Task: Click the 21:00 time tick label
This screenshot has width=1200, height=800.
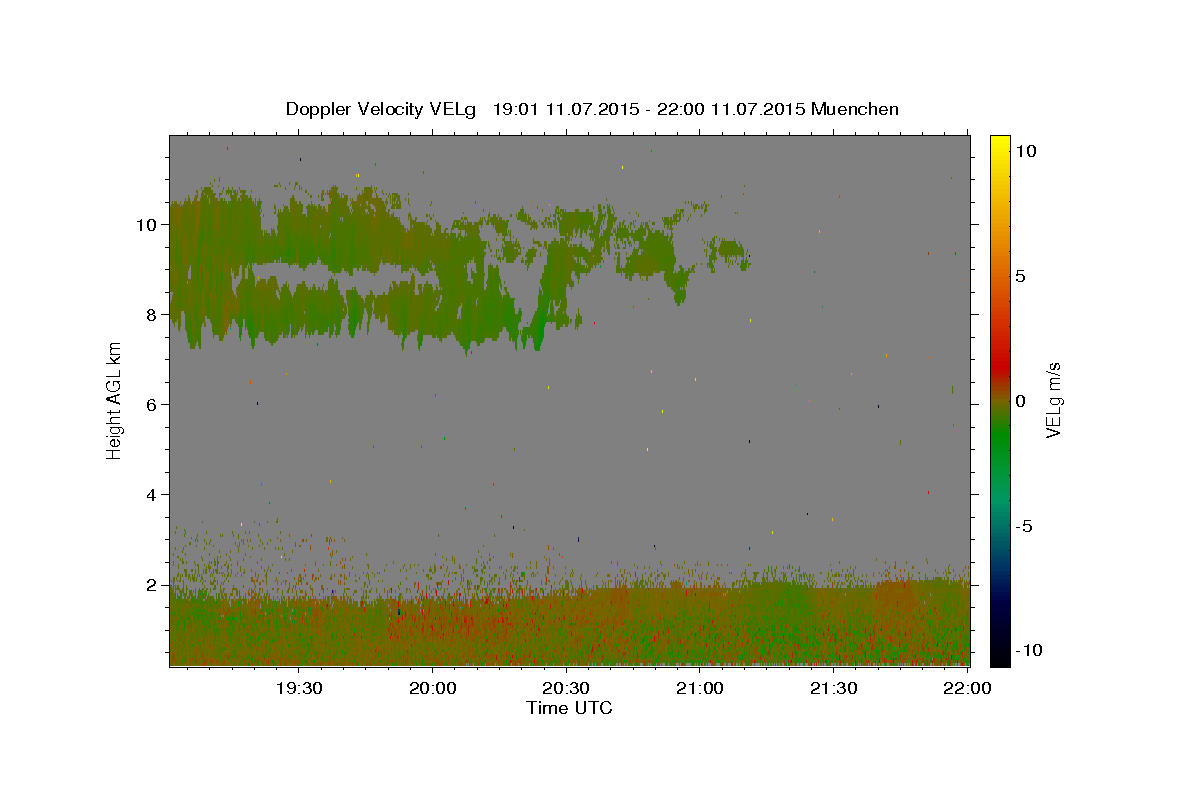Action: [x=700, y=688]
